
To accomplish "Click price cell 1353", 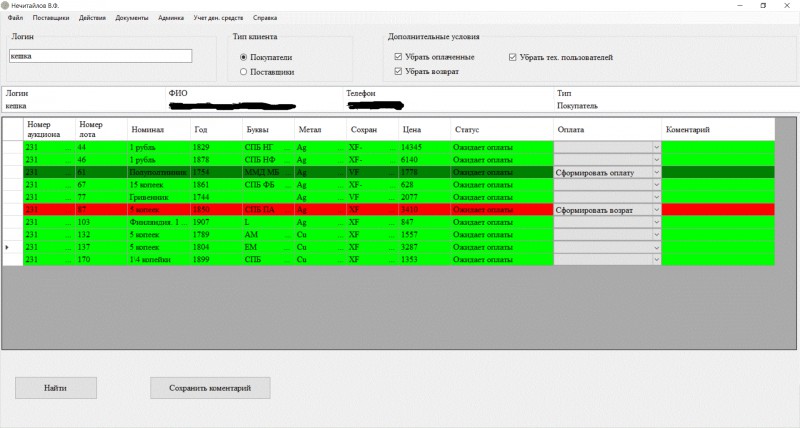I will point(425,260).
